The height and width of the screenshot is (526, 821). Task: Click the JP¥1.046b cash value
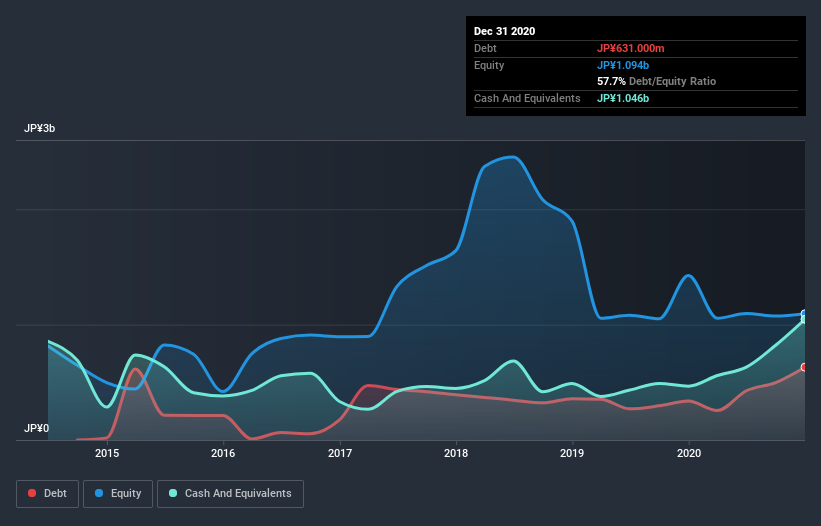(x=623, y=98)
